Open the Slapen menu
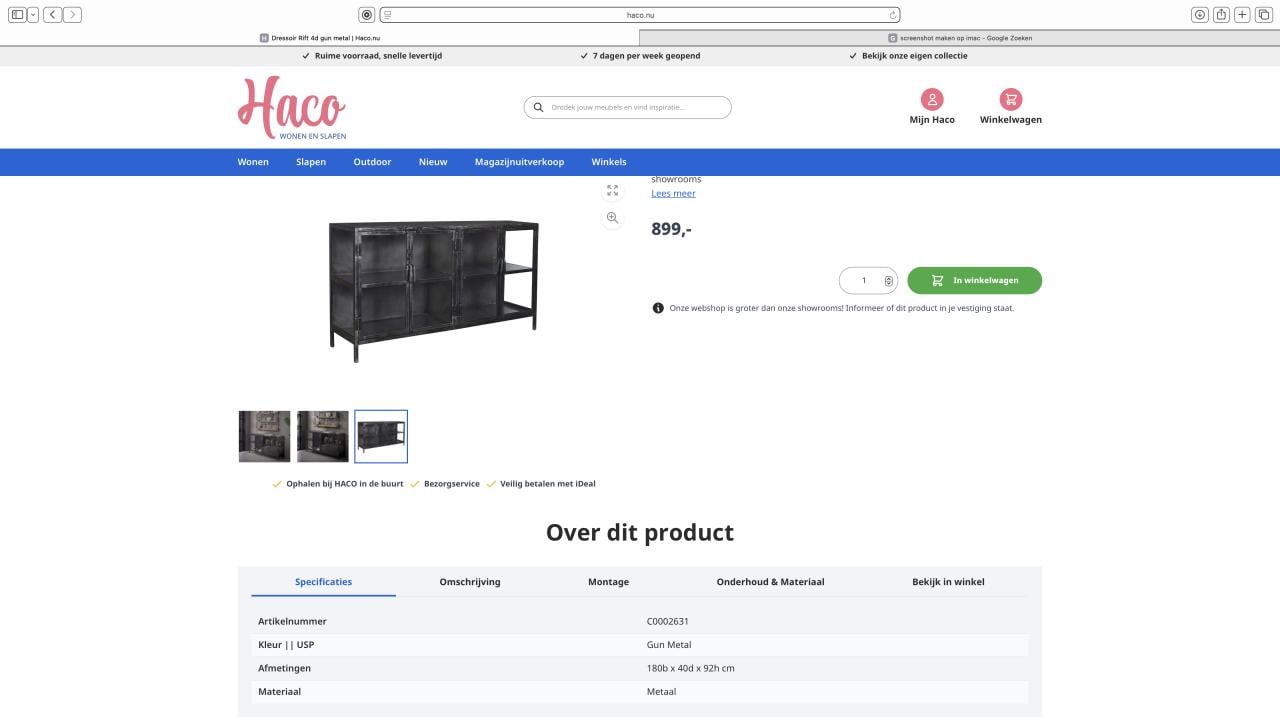1280x720 pixels. click(311, 162)
